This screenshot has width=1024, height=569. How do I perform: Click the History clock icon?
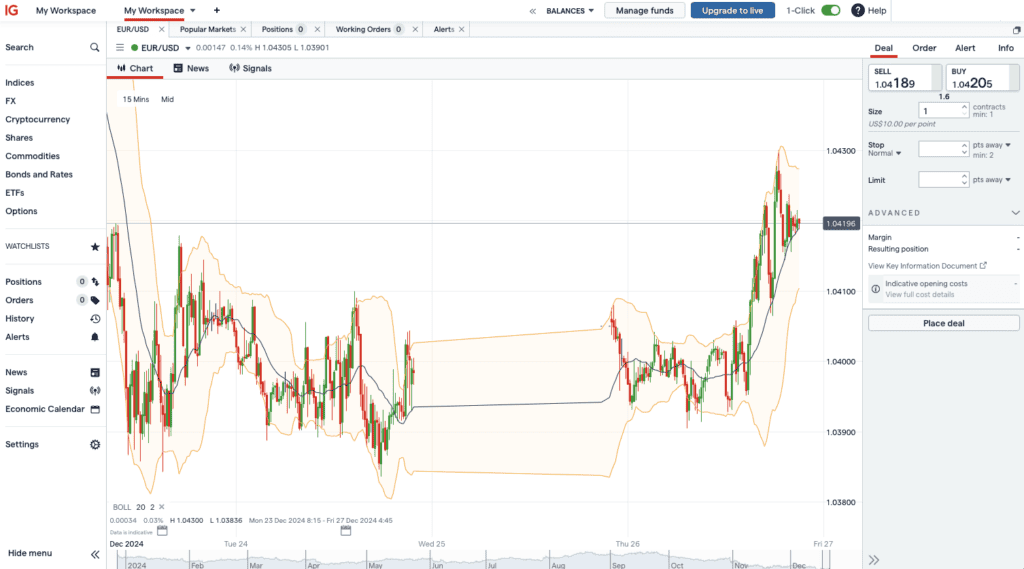[x=95, y=319]
